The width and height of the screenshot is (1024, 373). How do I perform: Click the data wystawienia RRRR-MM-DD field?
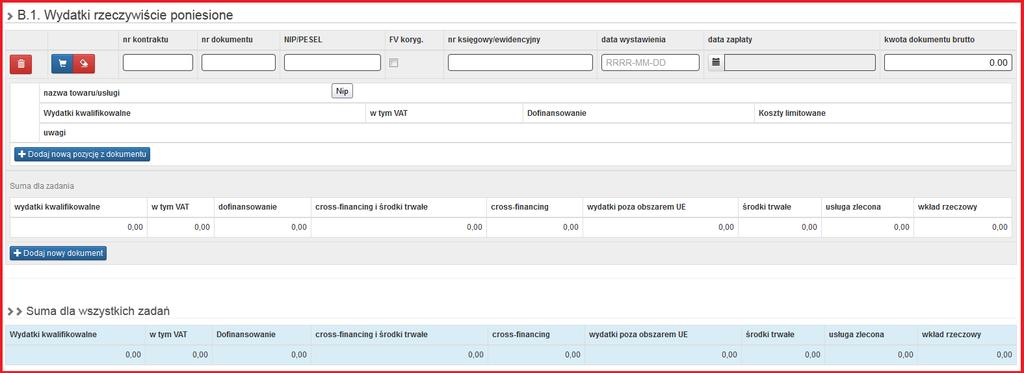[650, 63]
